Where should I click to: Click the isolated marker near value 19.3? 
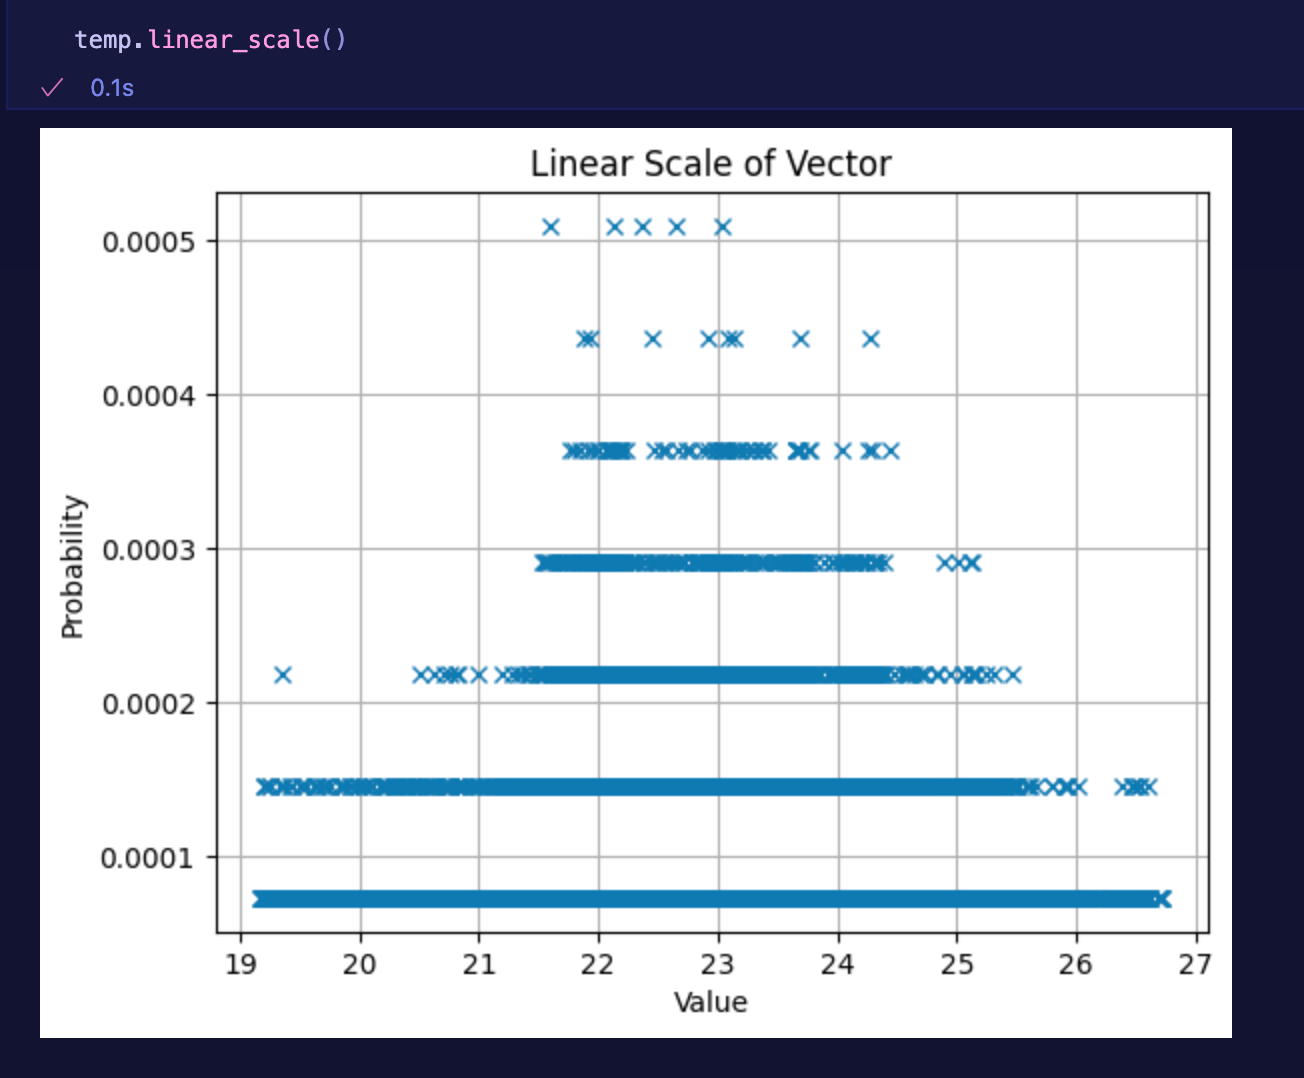pos(283,675)
